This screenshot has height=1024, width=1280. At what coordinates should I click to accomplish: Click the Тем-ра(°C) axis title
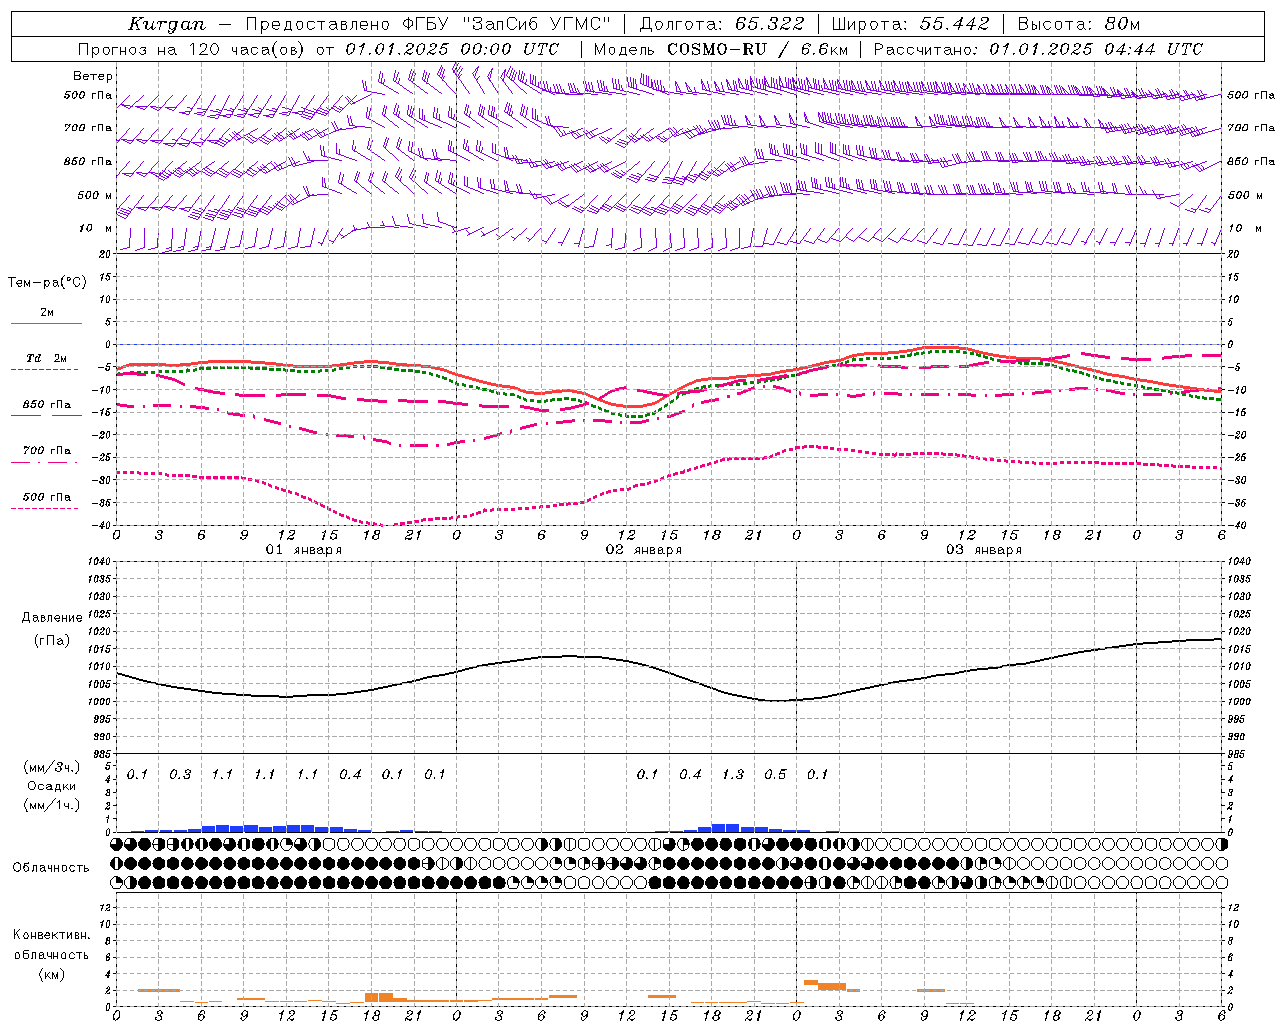click(47, 283)
